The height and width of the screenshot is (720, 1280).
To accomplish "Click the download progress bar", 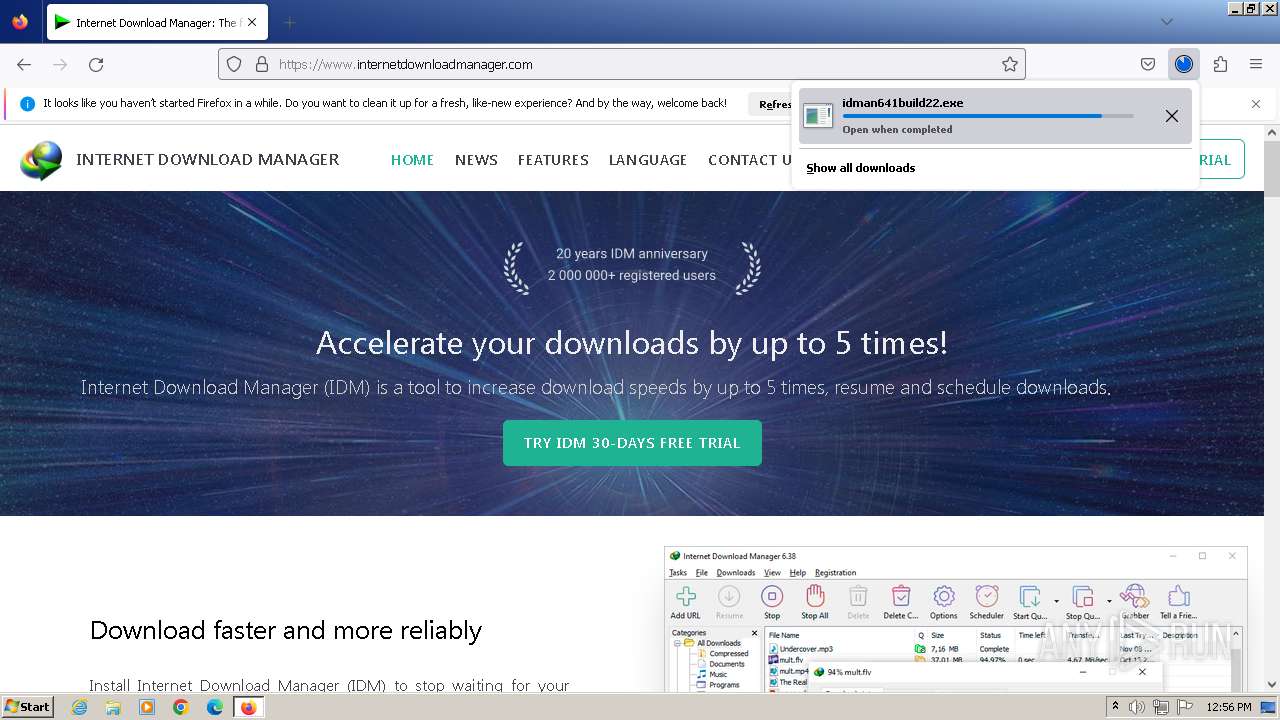I will click(x=988, y=116).
